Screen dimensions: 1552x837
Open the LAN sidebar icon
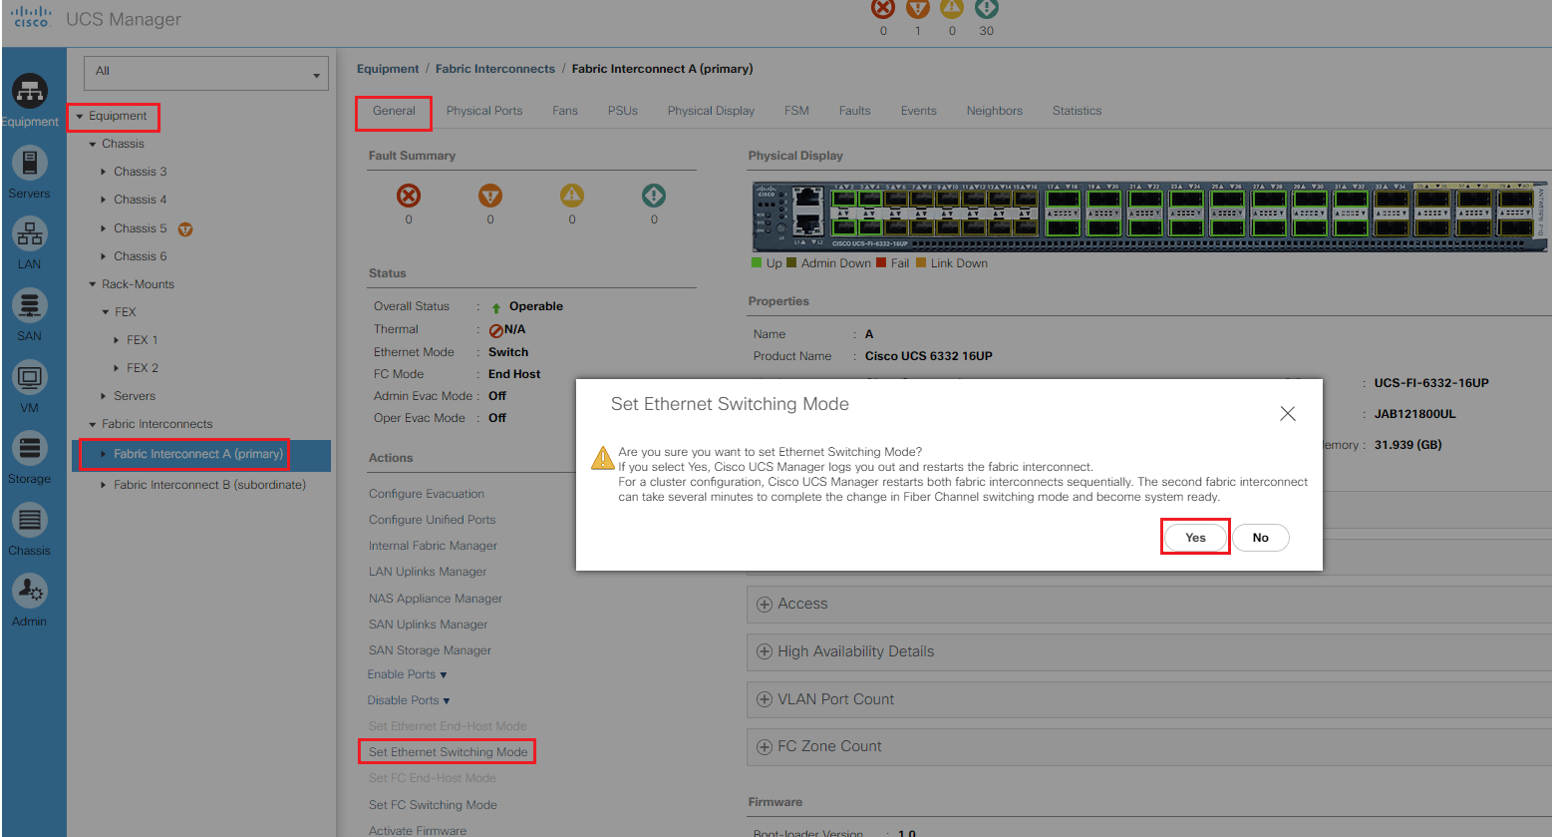(x=30, y=234)
